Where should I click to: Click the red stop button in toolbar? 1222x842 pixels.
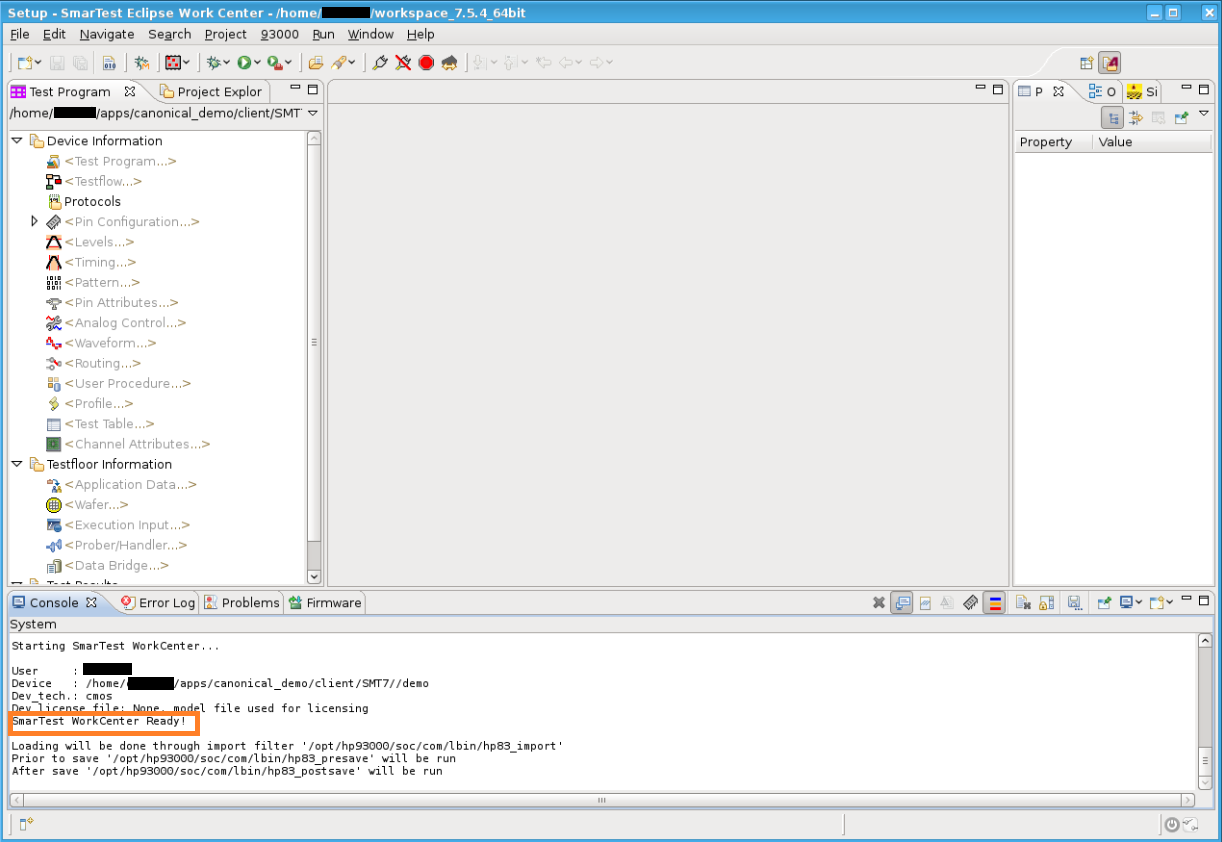click(x=426, y=63)
